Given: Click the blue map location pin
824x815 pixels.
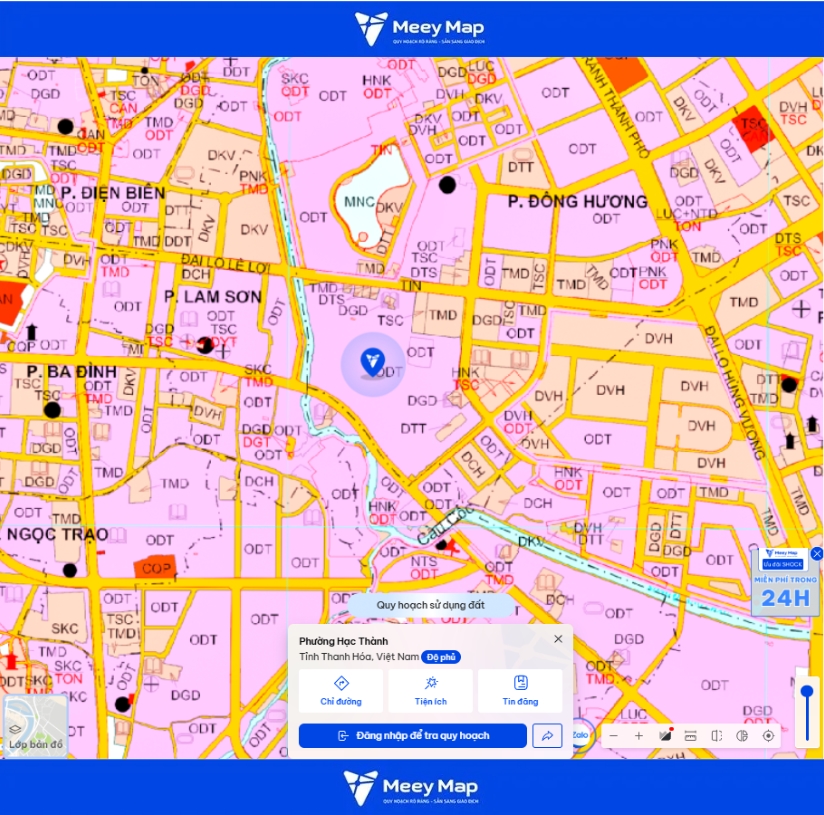Looking at the screenshot, I should (373, 363).
